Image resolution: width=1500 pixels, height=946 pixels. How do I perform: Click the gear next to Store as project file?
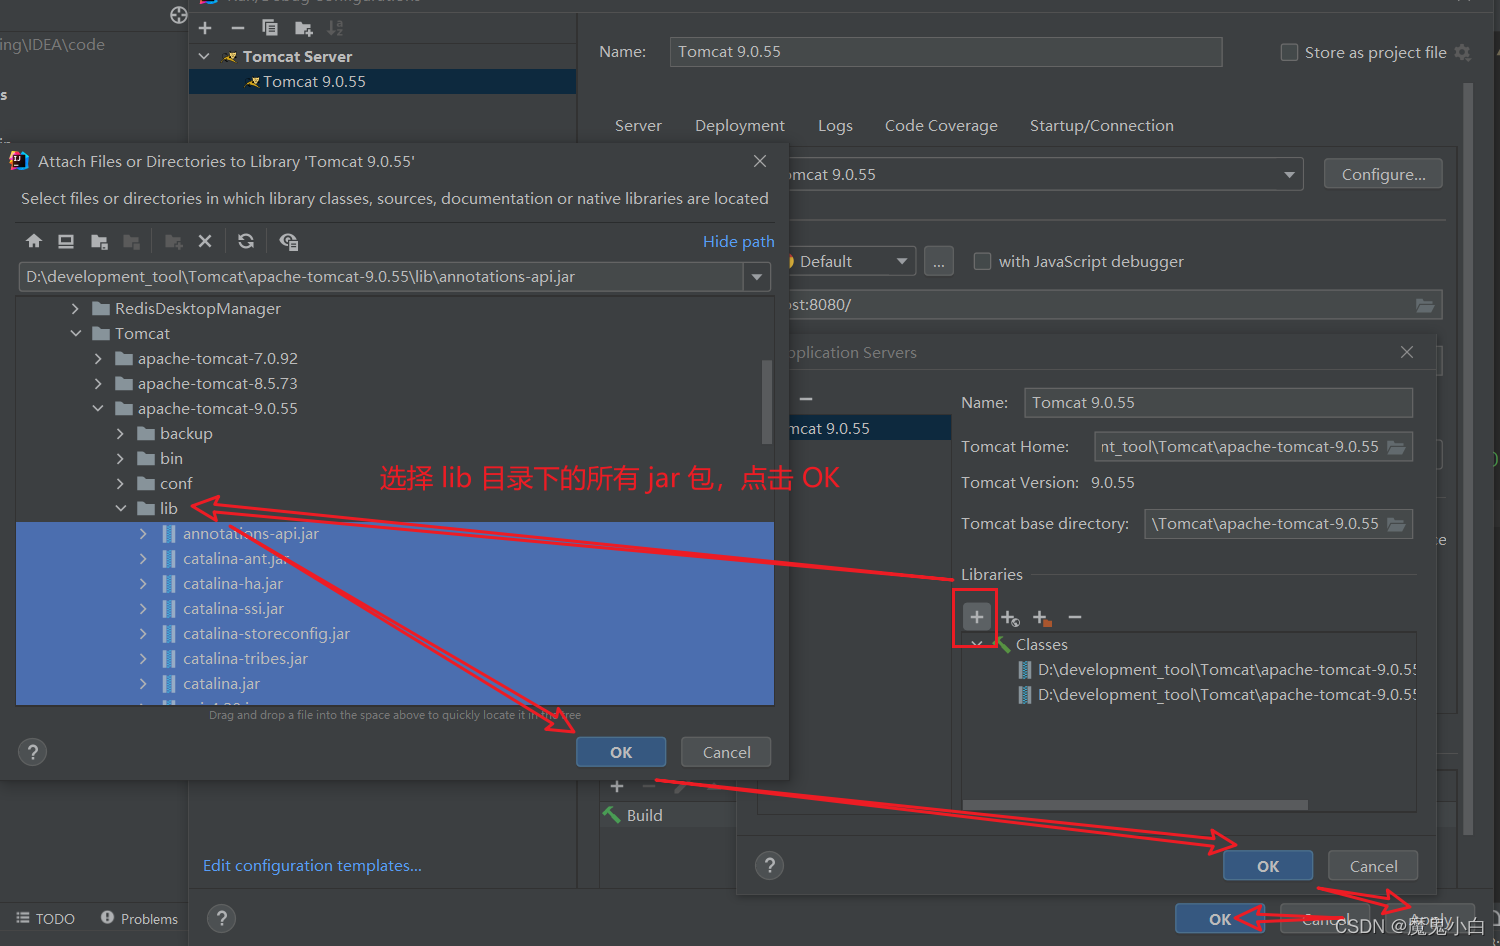1462,52
